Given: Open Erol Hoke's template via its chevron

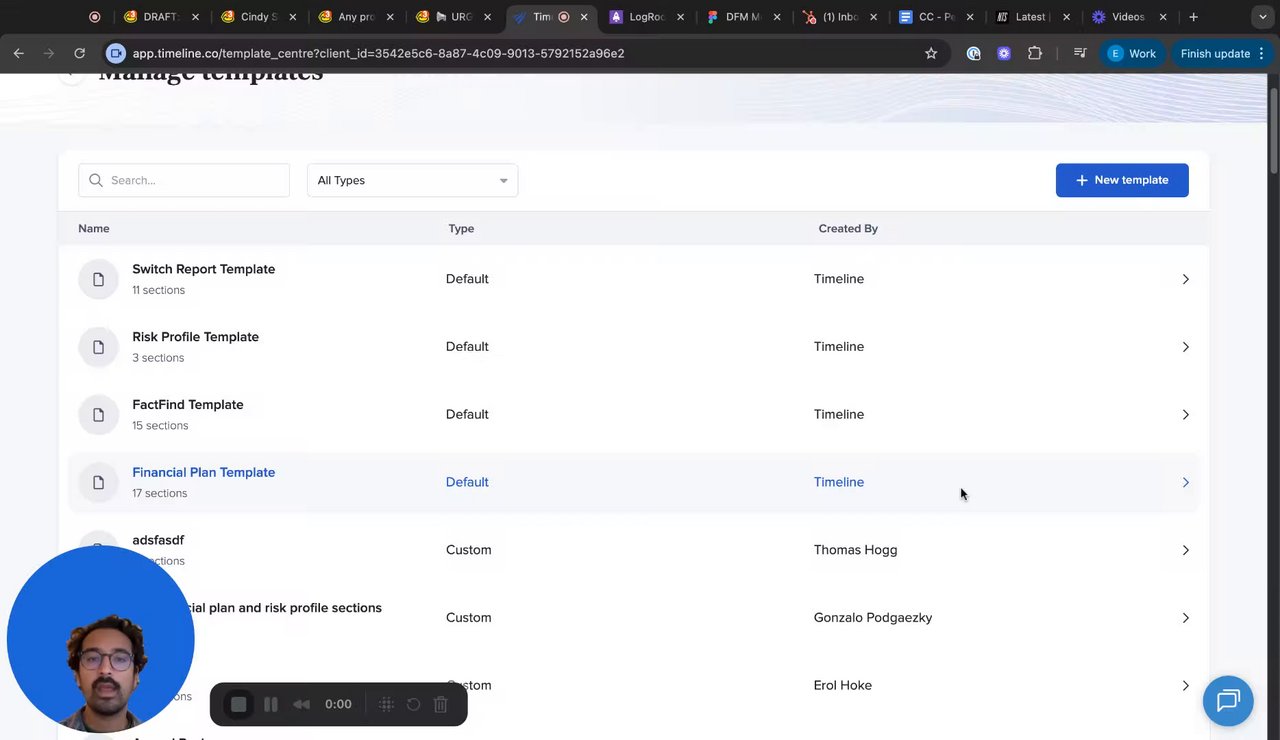Looking at the screenshot, I should coord(1185,686).
